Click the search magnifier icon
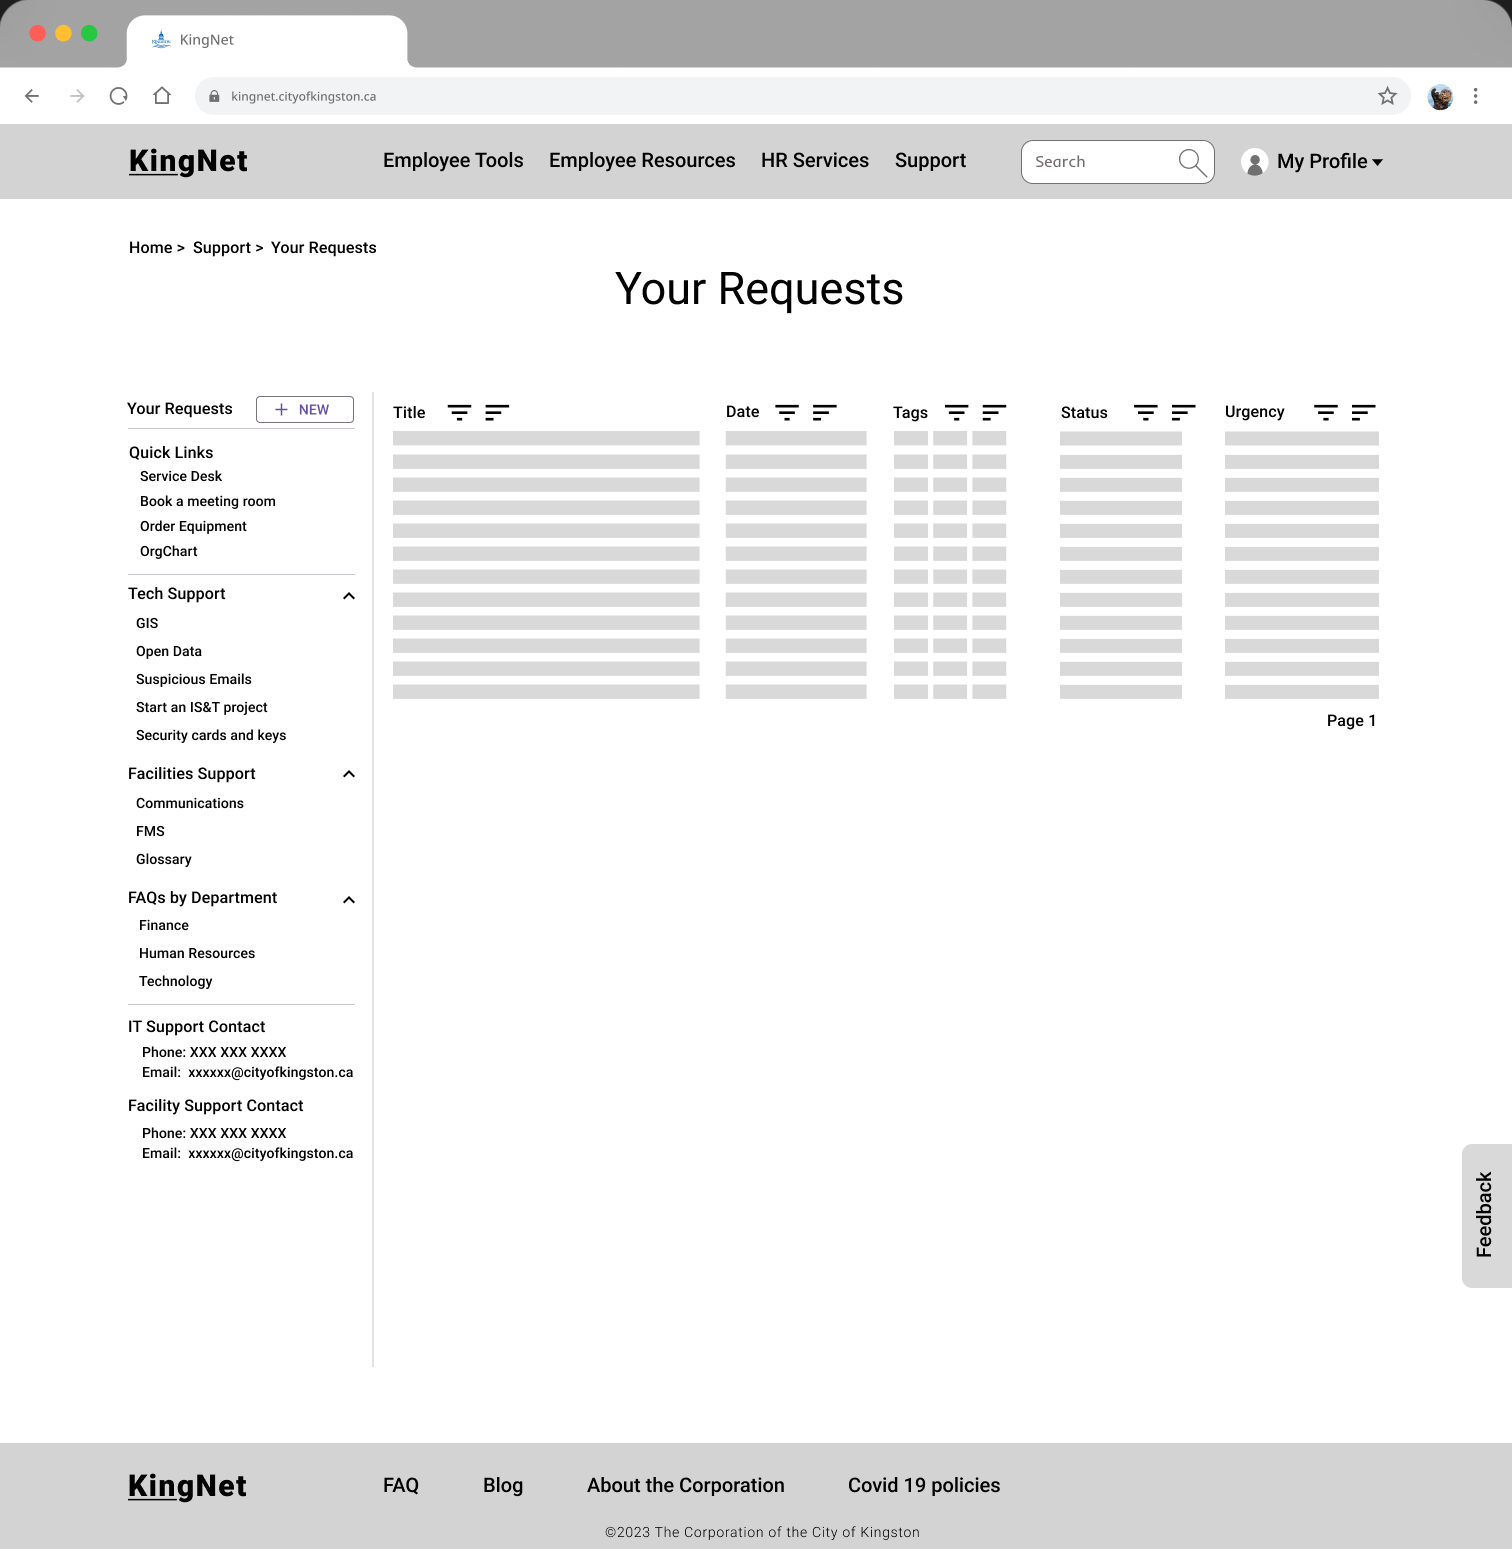 (1192, 162)
